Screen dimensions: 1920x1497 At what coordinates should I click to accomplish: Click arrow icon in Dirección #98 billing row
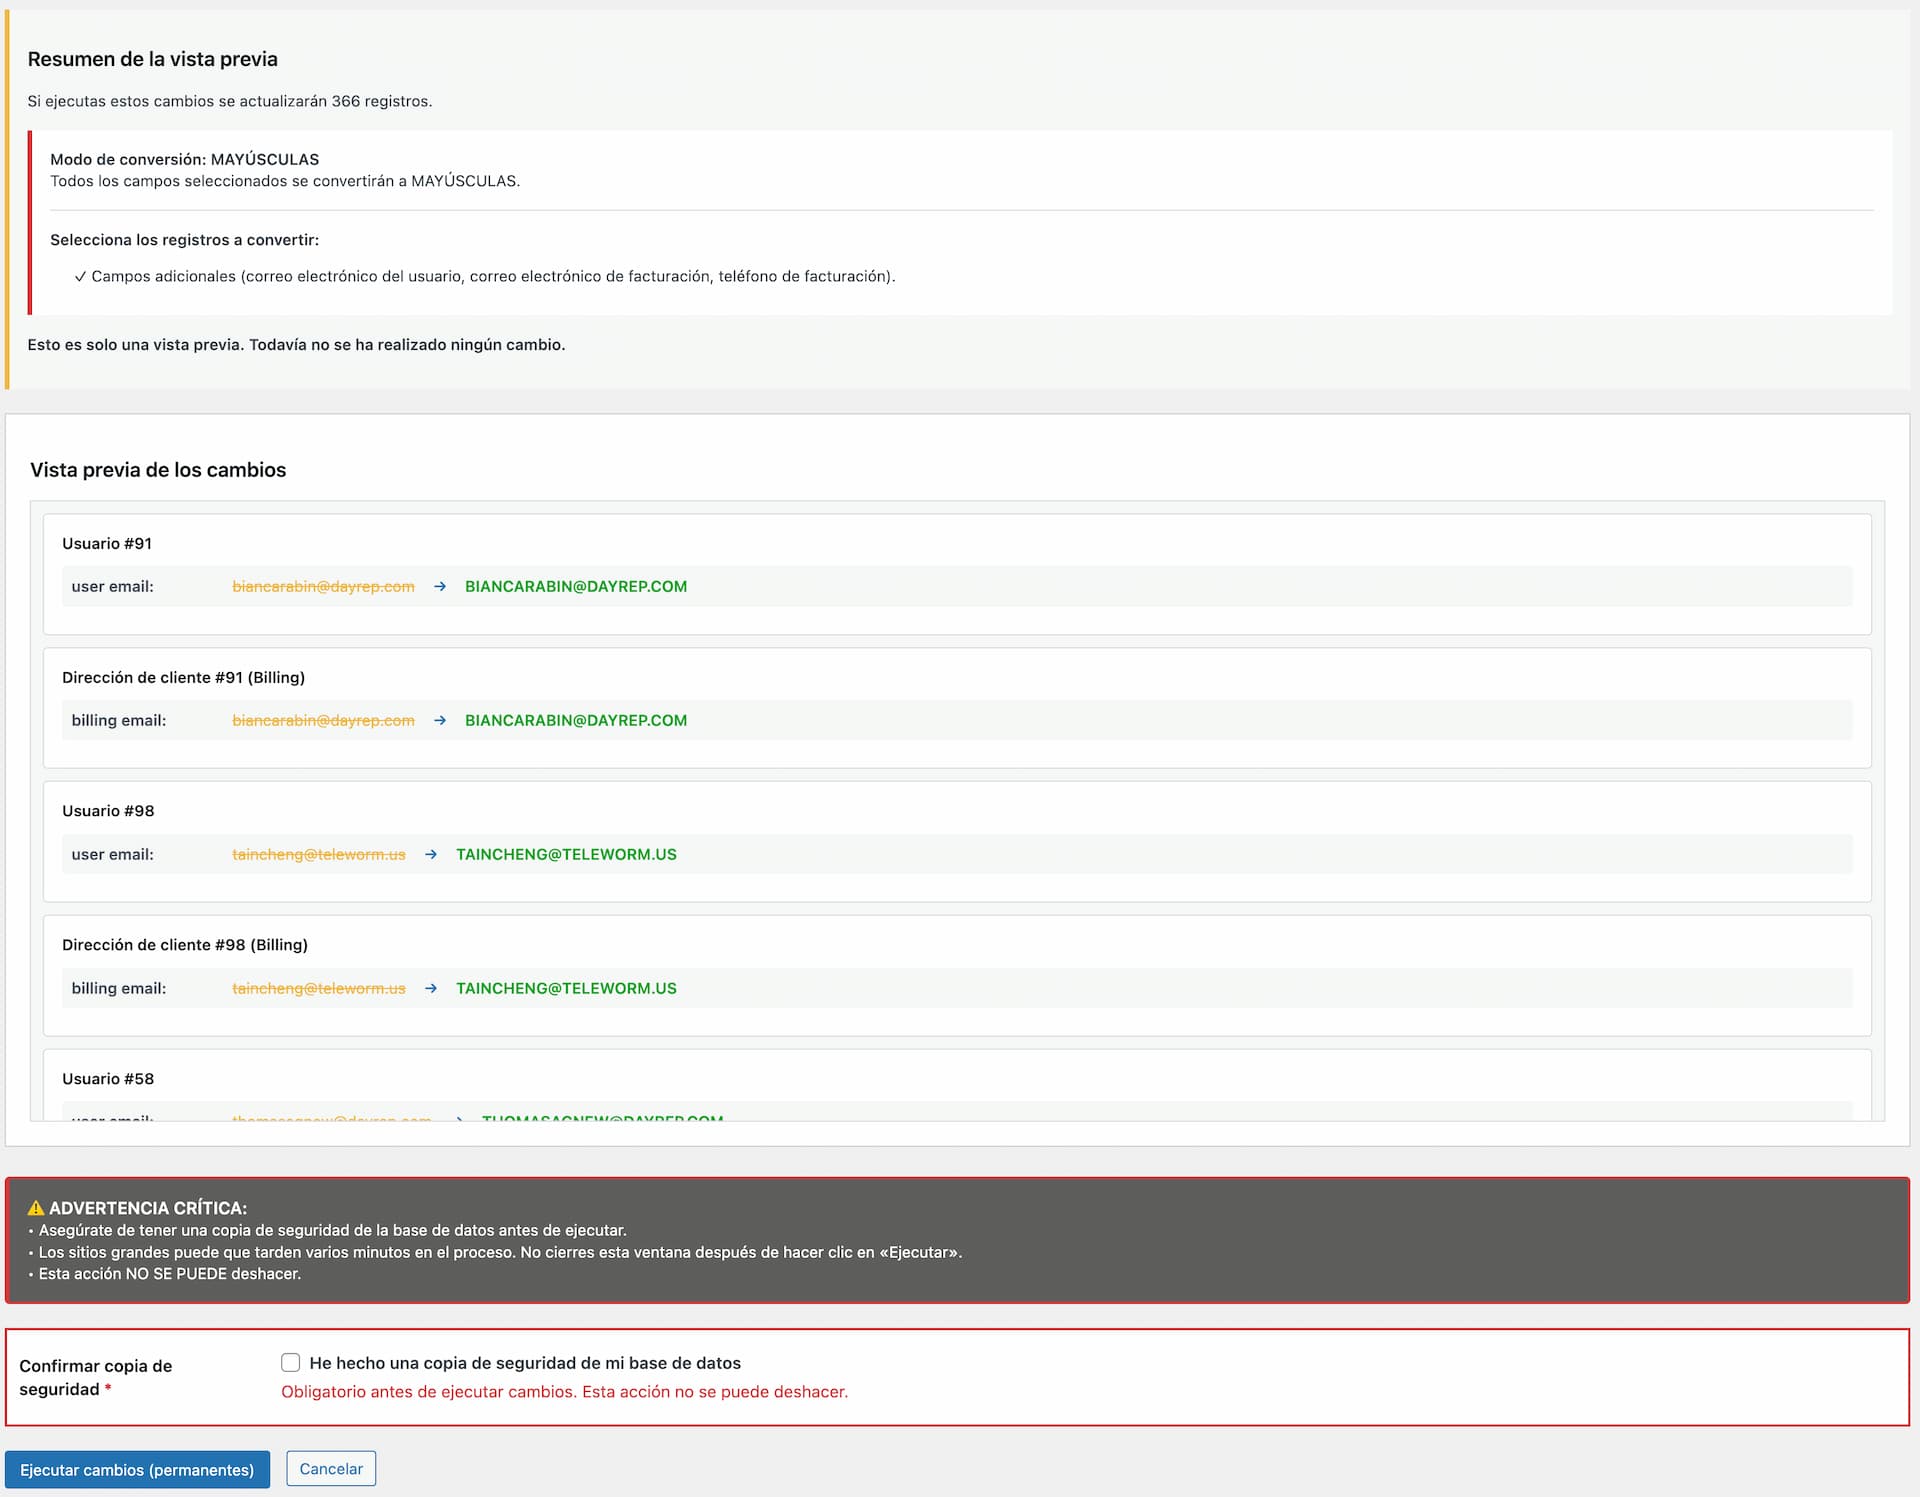coord(431,988)
